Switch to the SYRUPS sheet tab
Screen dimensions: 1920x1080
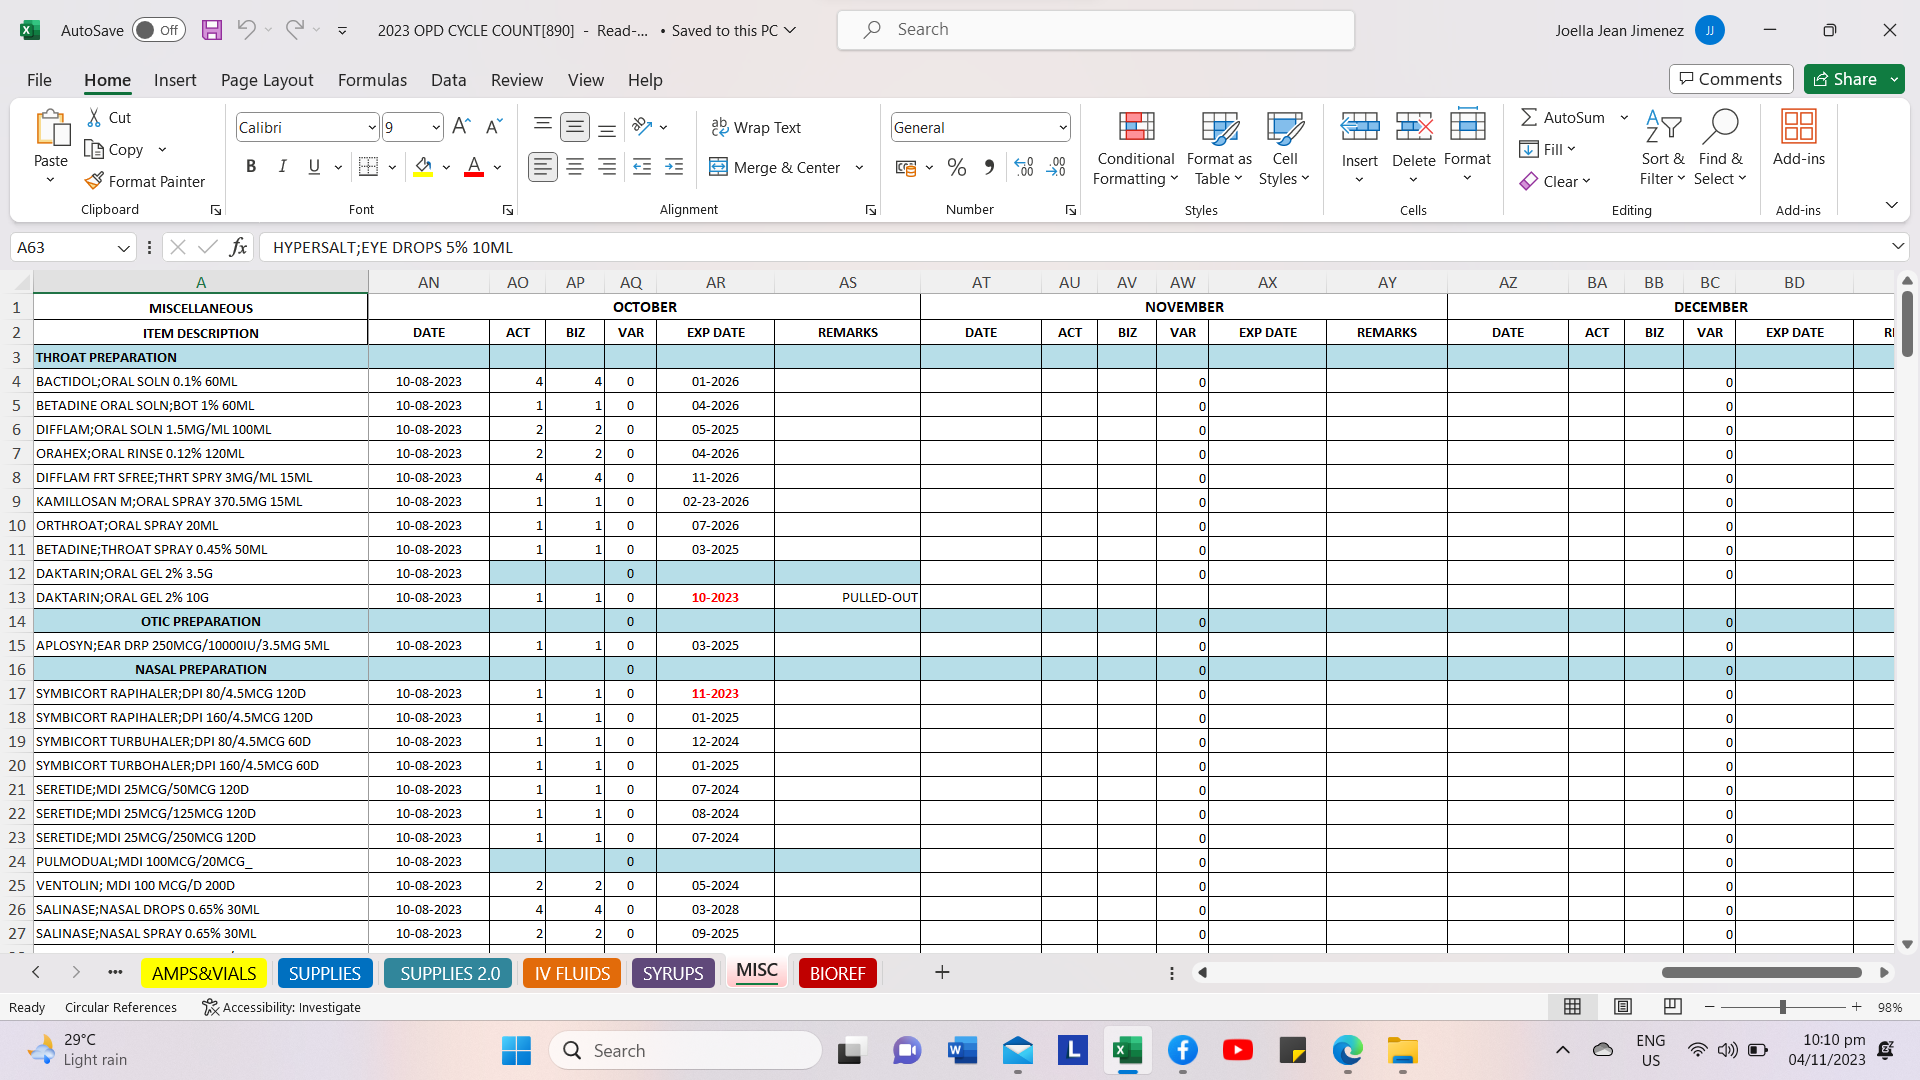coord(672,973)
